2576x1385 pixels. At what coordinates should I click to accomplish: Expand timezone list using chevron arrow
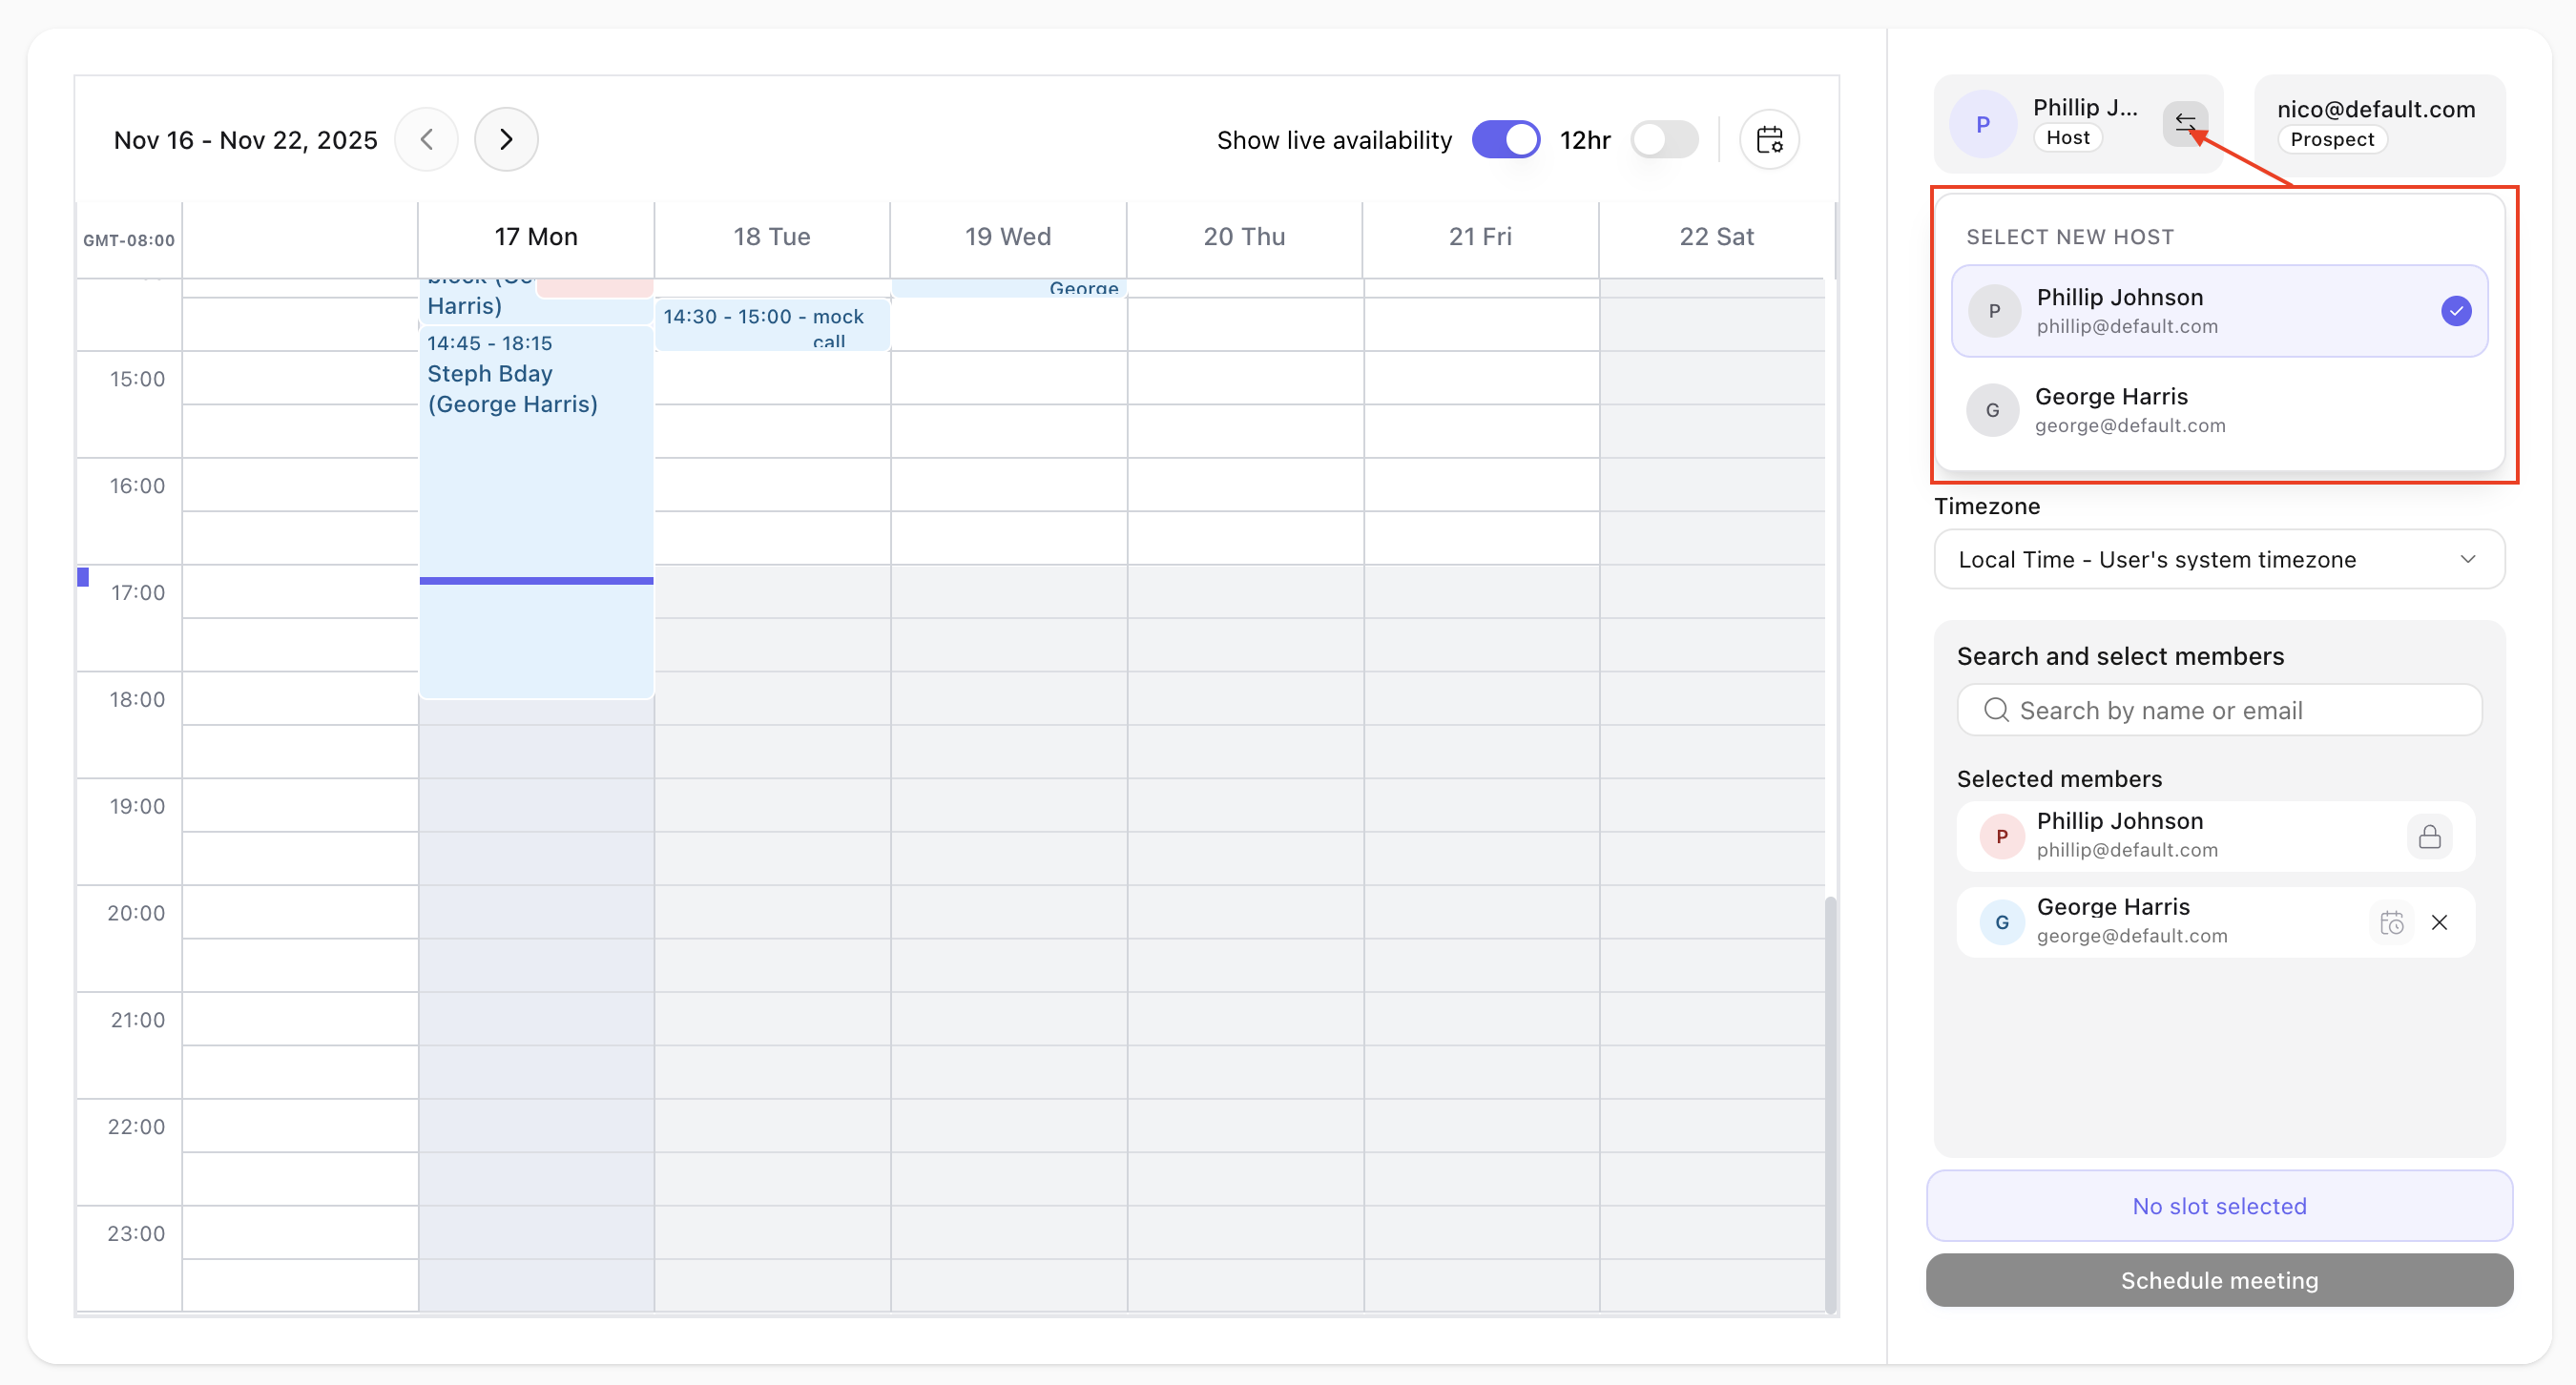pyautogui.click(x=2467, y=560)
